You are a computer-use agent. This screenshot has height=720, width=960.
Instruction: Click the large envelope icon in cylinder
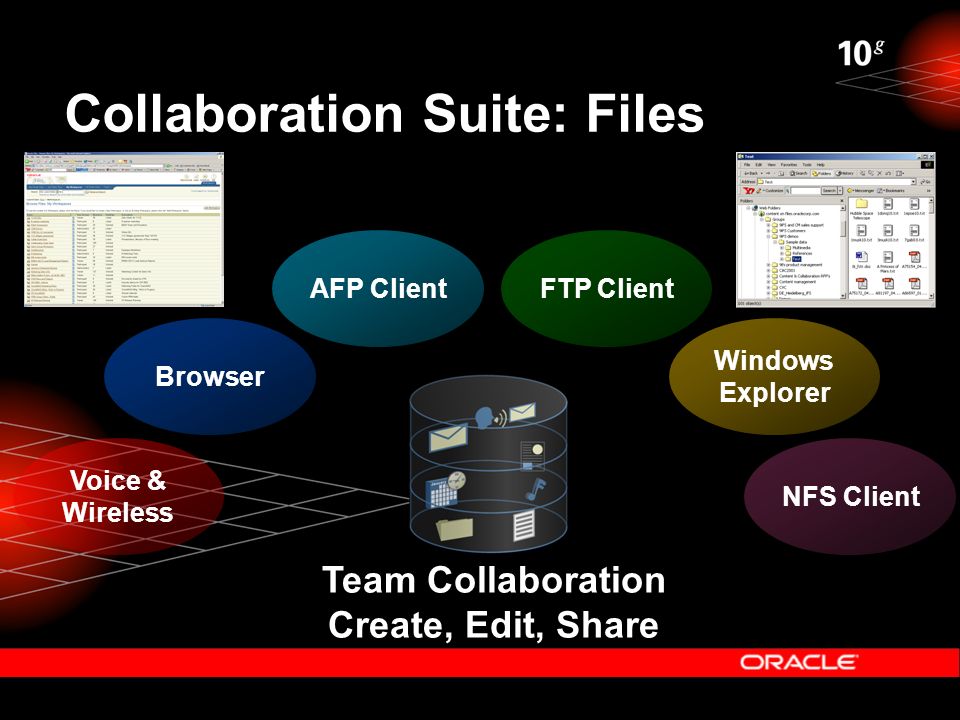[x=449, y=437]
